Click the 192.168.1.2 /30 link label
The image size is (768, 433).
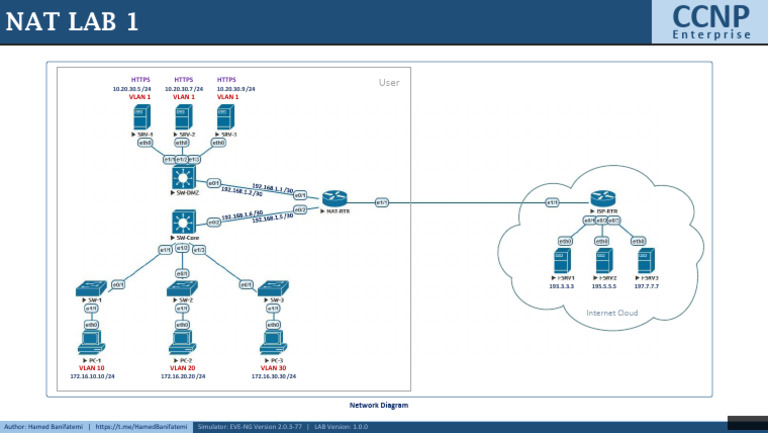(241, 192)
